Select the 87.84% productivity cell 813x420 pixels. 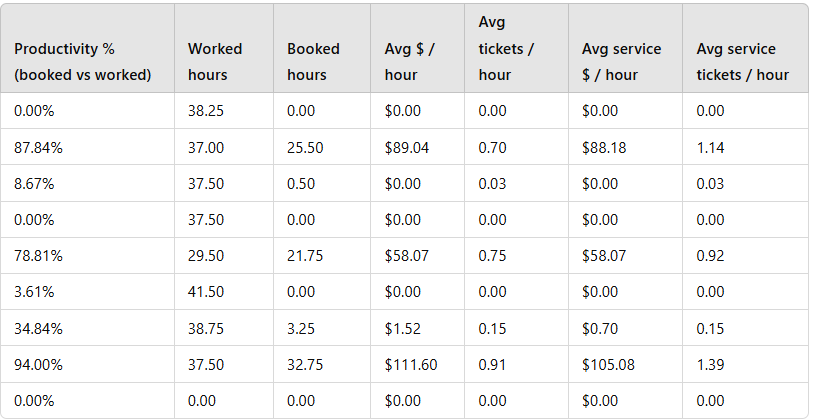(87, 147)
